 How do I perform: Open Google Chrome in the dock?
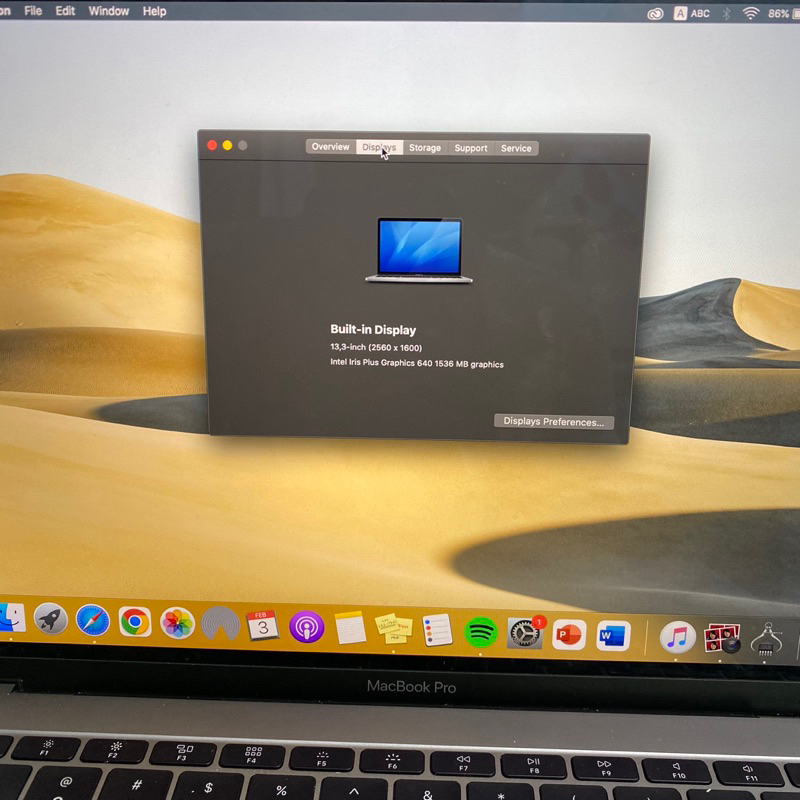[135, 621]
